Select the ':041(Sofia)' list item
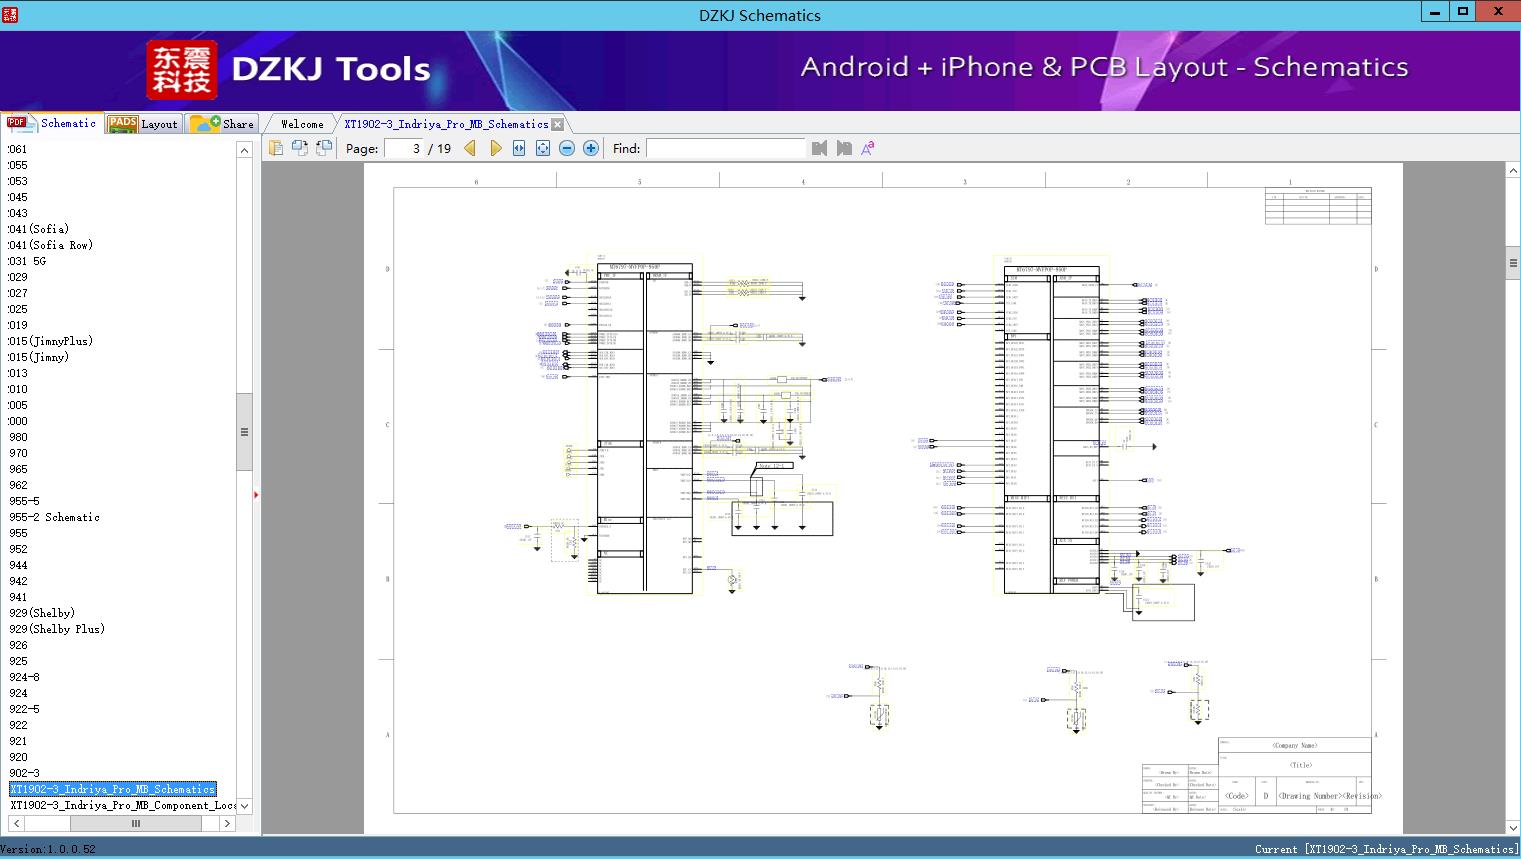The height and width of the screenshot is (859, 1521). (x=38, y=229)
